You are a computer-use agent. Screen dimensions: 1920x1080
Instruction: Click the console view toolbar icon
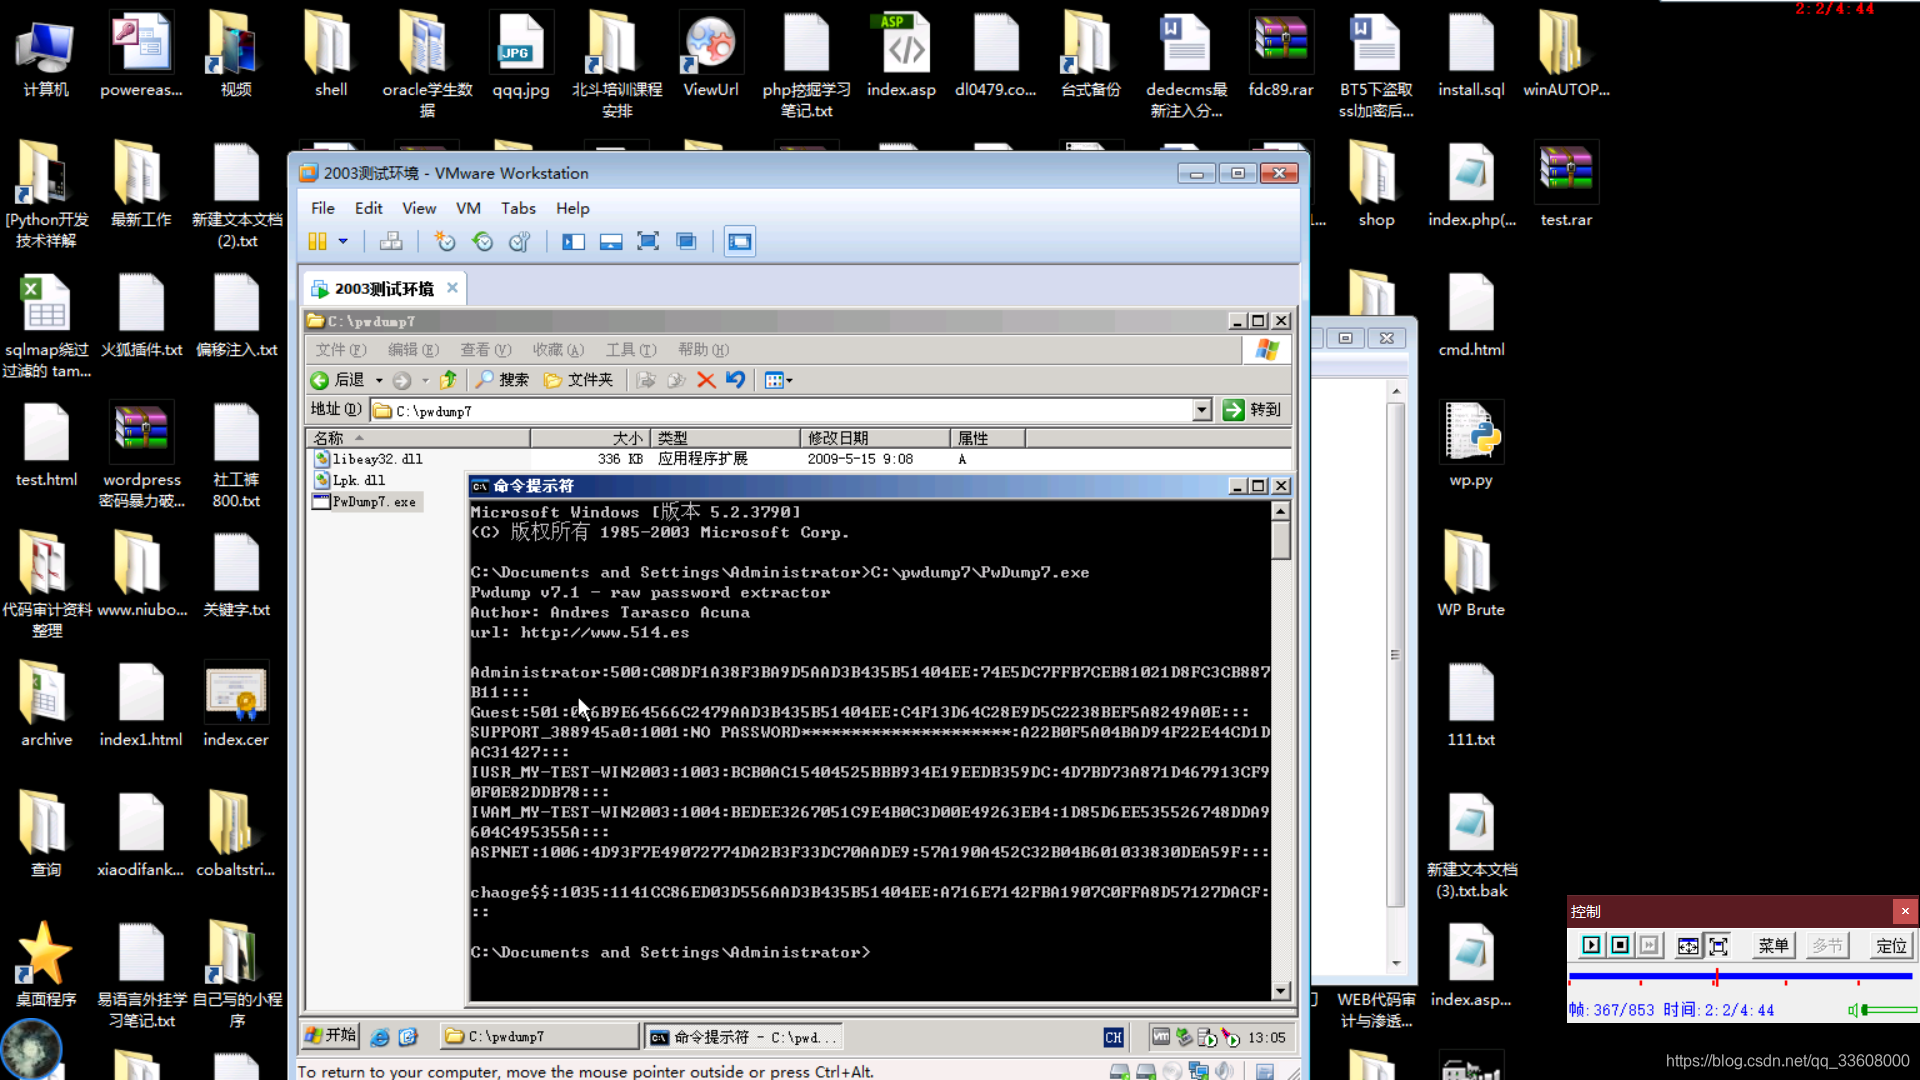point(739,242)
